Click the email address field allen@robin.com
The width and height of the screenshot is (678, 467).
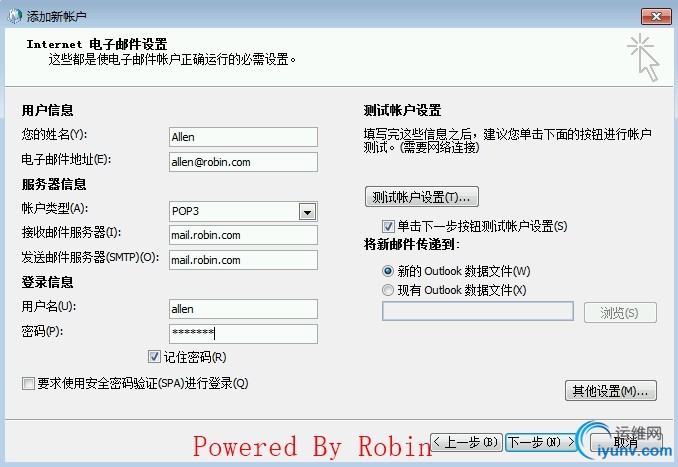[x=243, y=162]
